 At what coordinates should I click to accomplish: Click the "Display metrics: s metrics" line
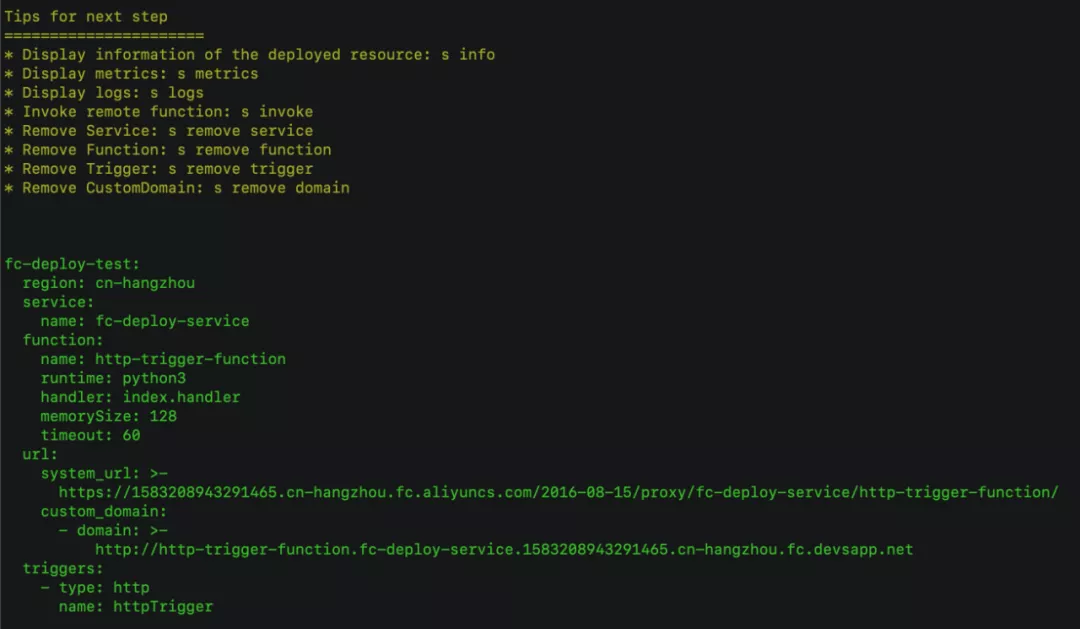140,74
